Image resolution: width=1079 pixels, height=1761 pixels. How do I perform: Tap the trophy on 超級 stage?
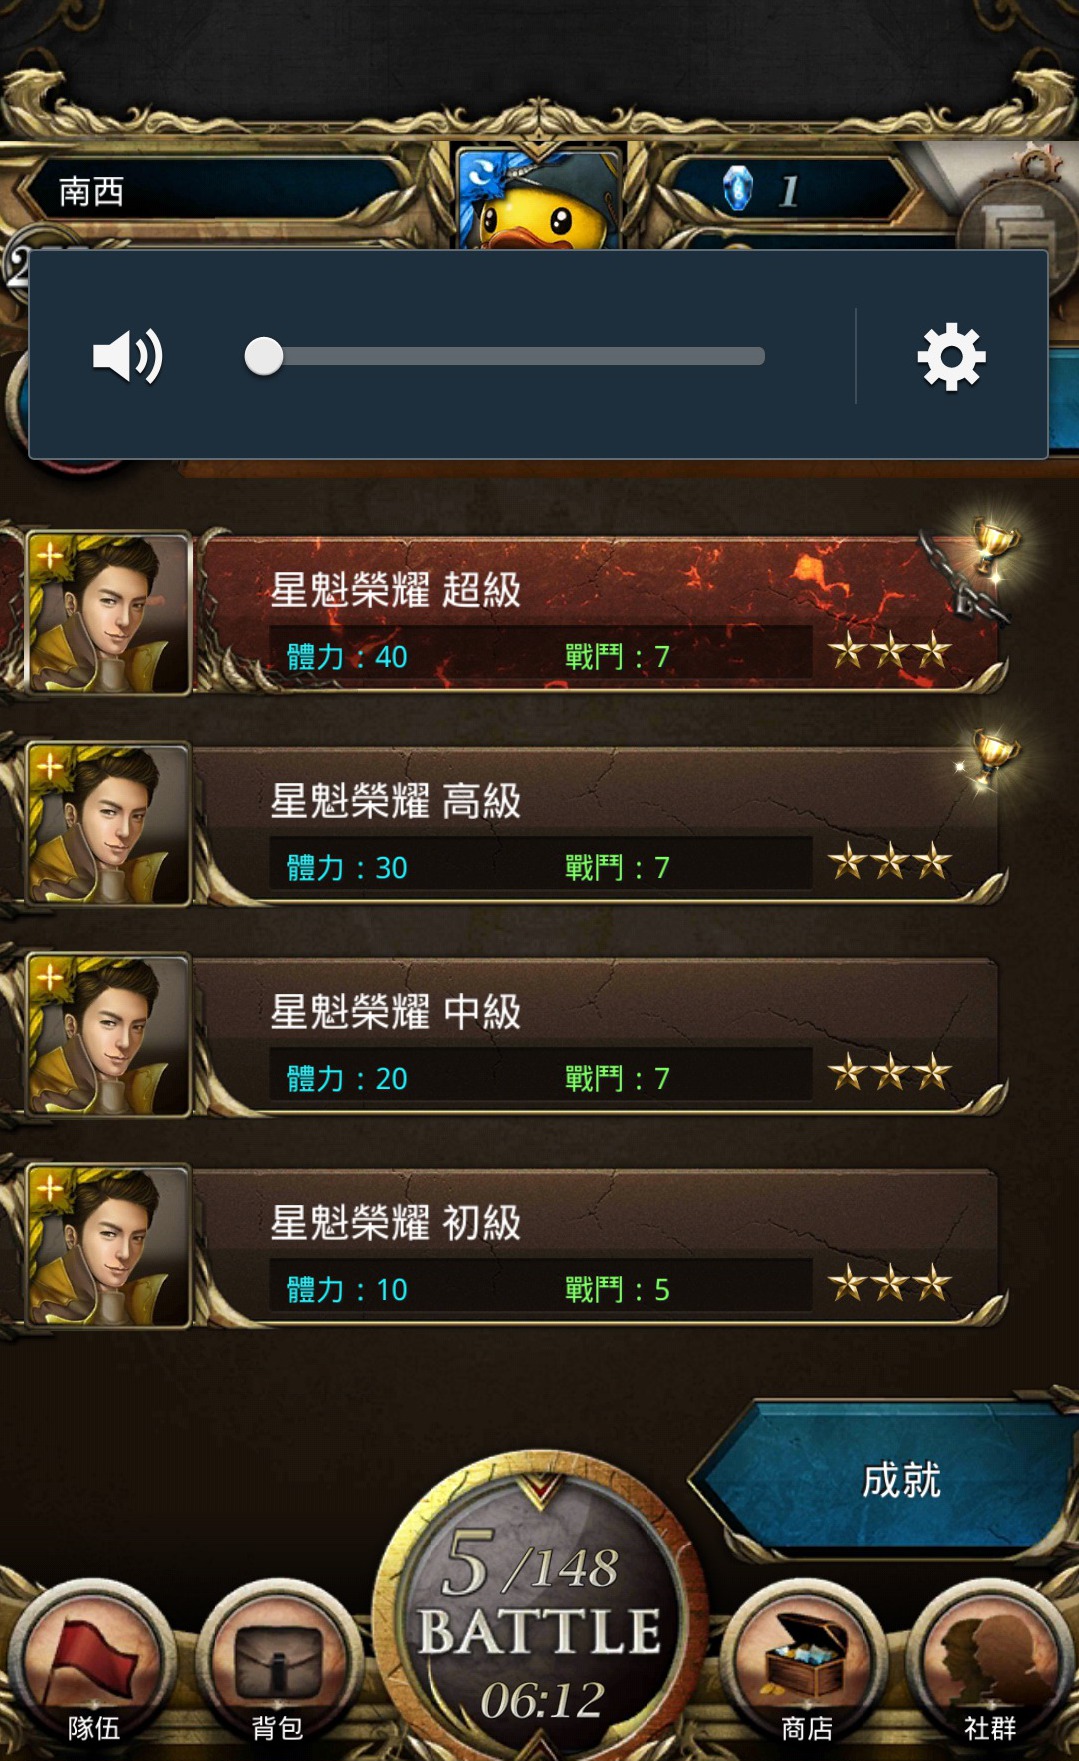pos(994,546)
